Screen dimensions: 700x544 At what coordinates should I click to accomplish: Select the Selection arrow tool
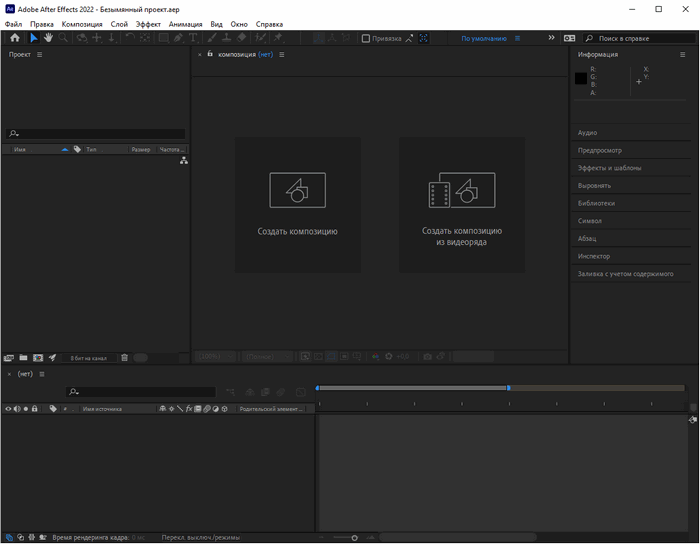tap(33, 38)
